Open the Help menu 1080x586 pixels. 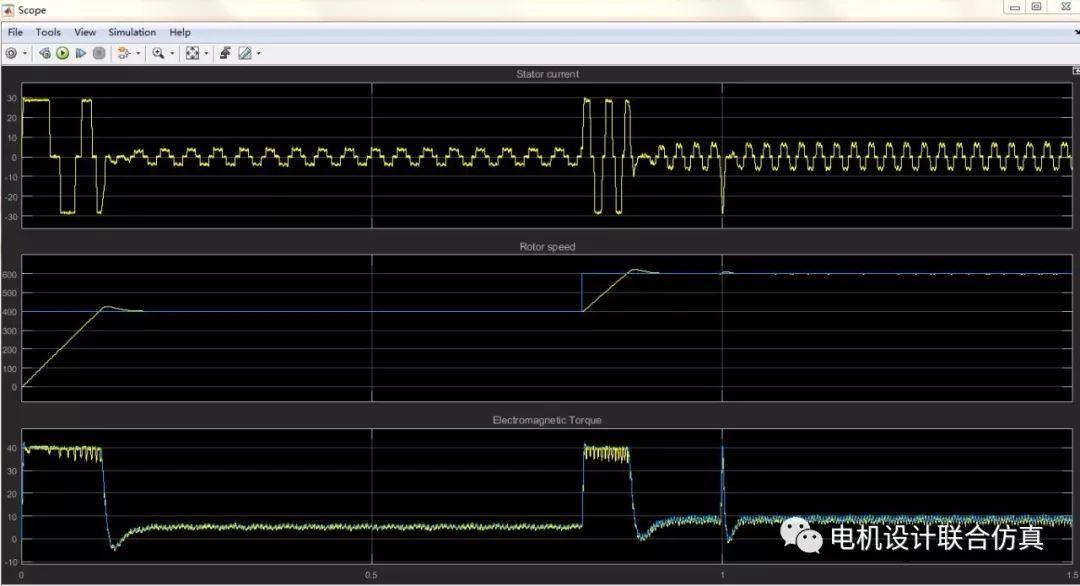(x=179, y=32)
